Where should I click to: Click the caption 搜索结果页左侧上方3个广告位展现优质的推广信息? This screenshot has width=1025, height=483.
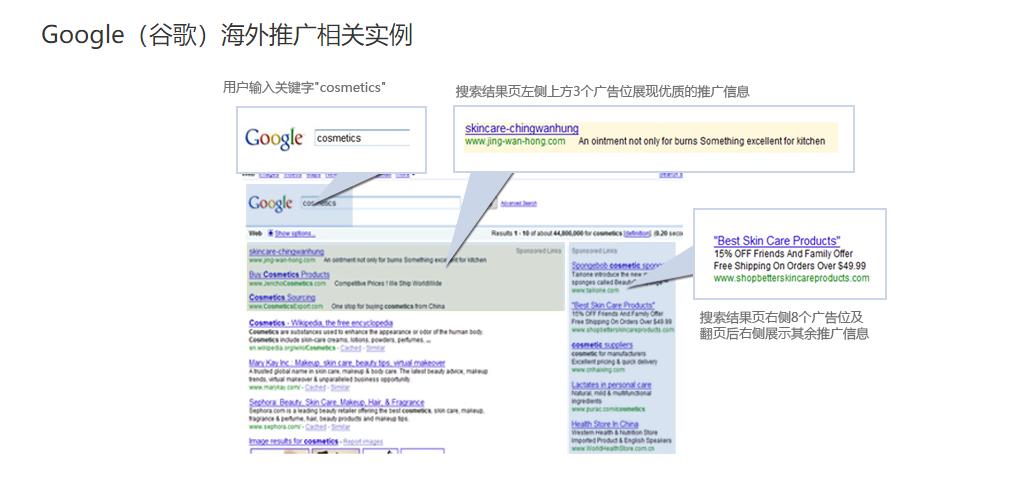602,92
